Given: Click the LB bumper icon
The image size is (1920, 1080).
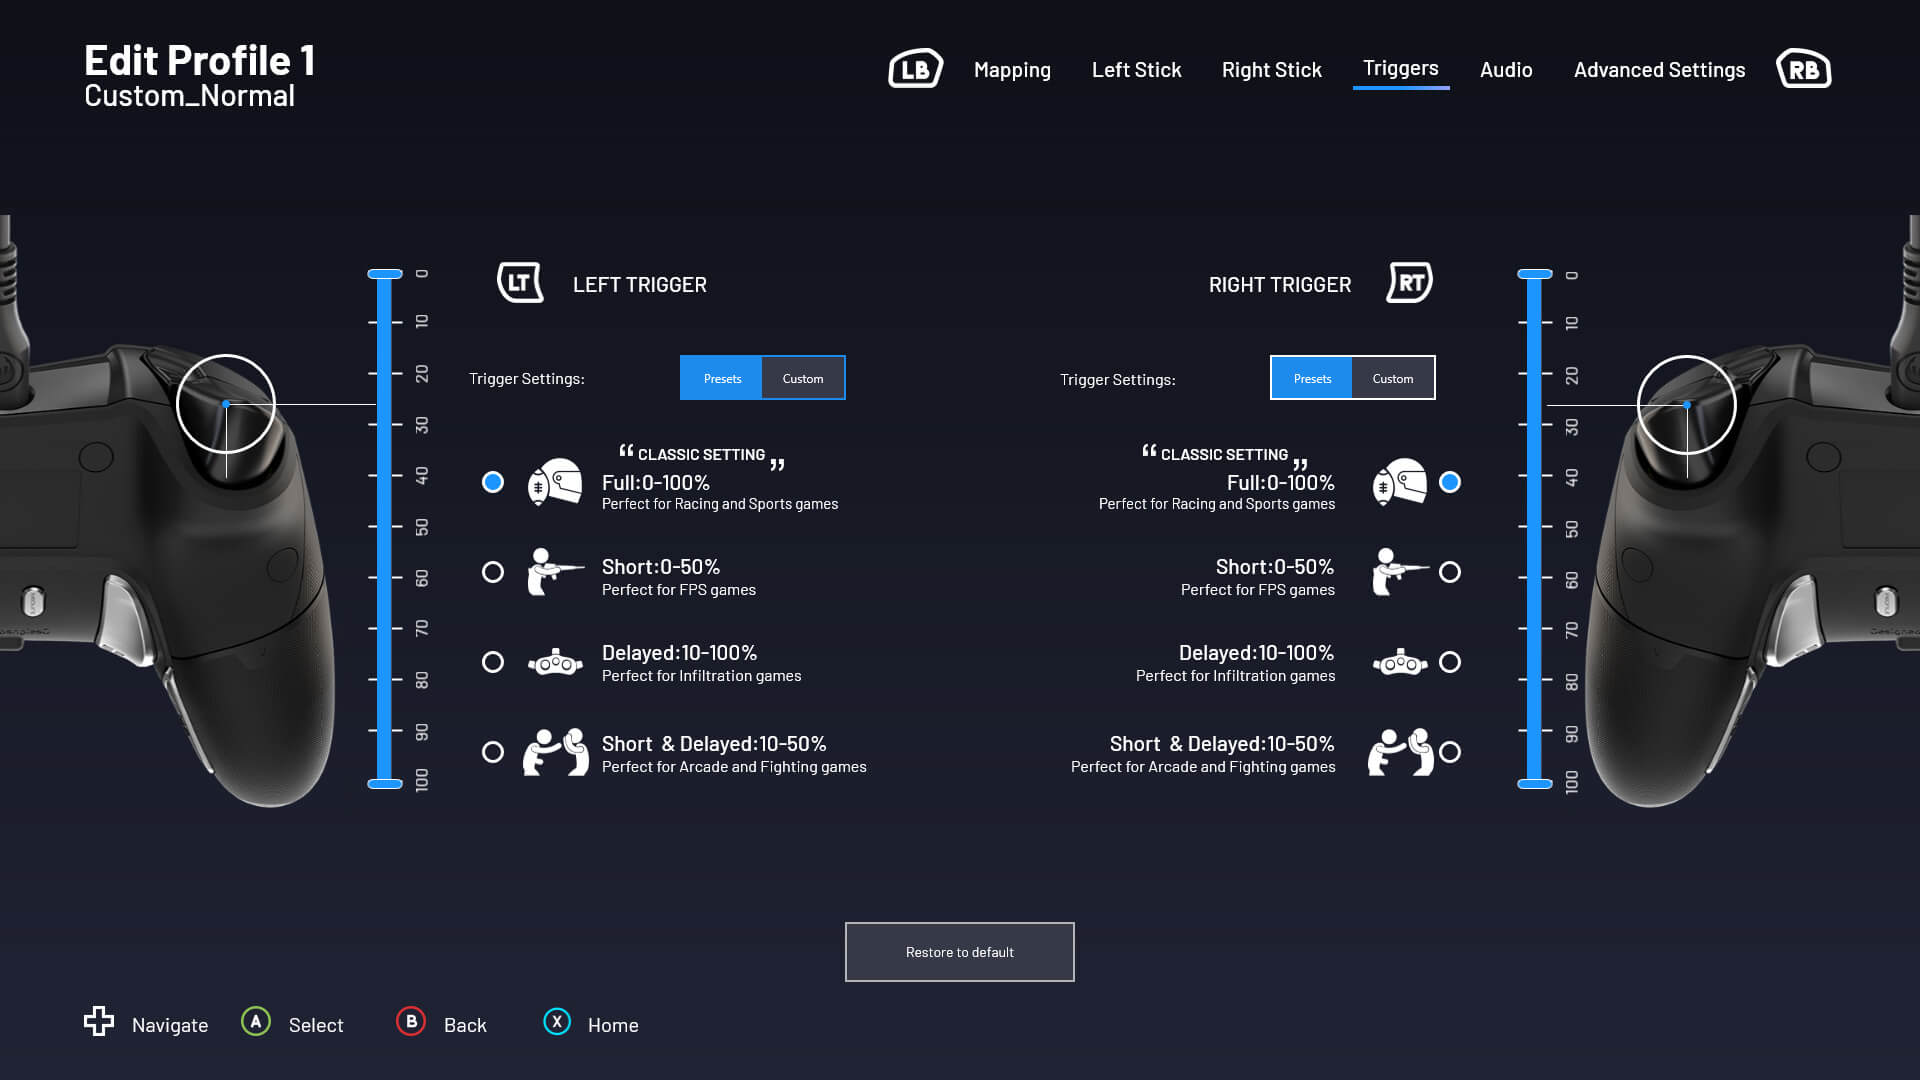Looking at the screenshot, I should point(915,69).
